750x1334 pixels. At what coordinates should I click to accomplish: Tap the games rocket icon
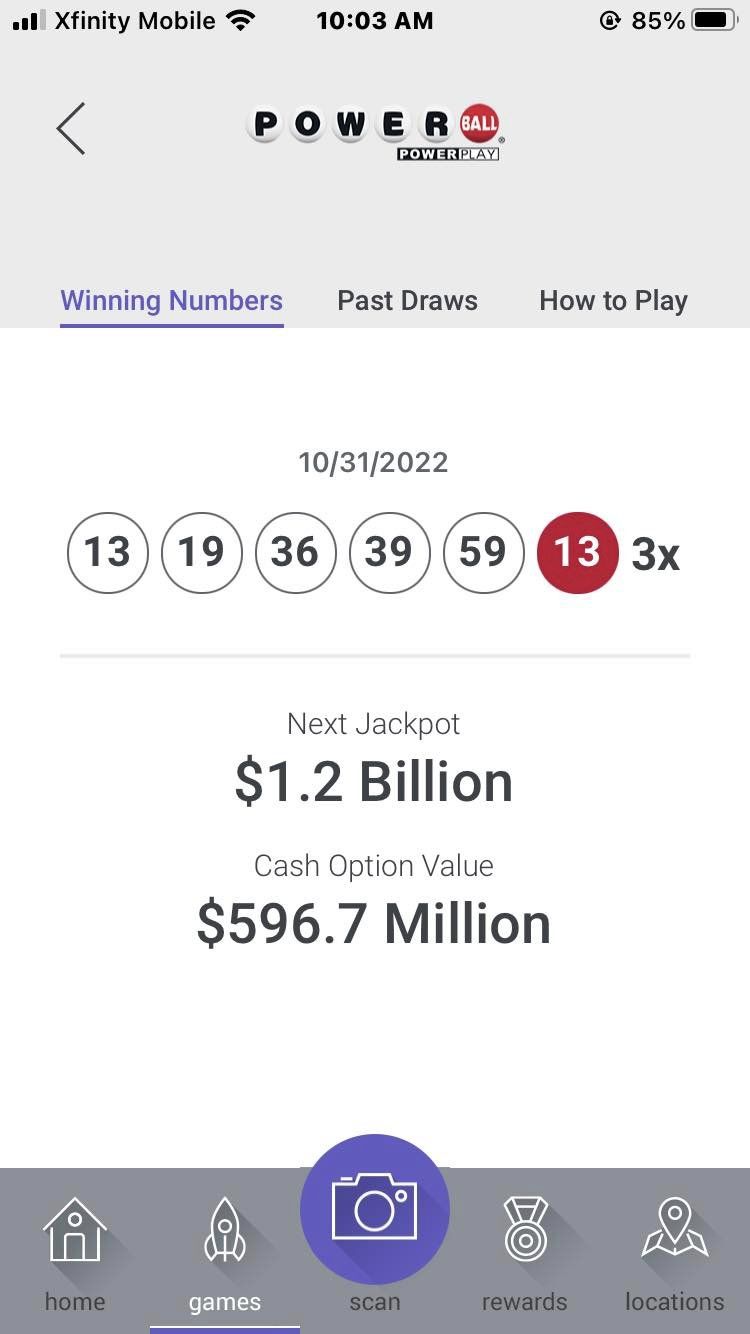point(225,1230)
